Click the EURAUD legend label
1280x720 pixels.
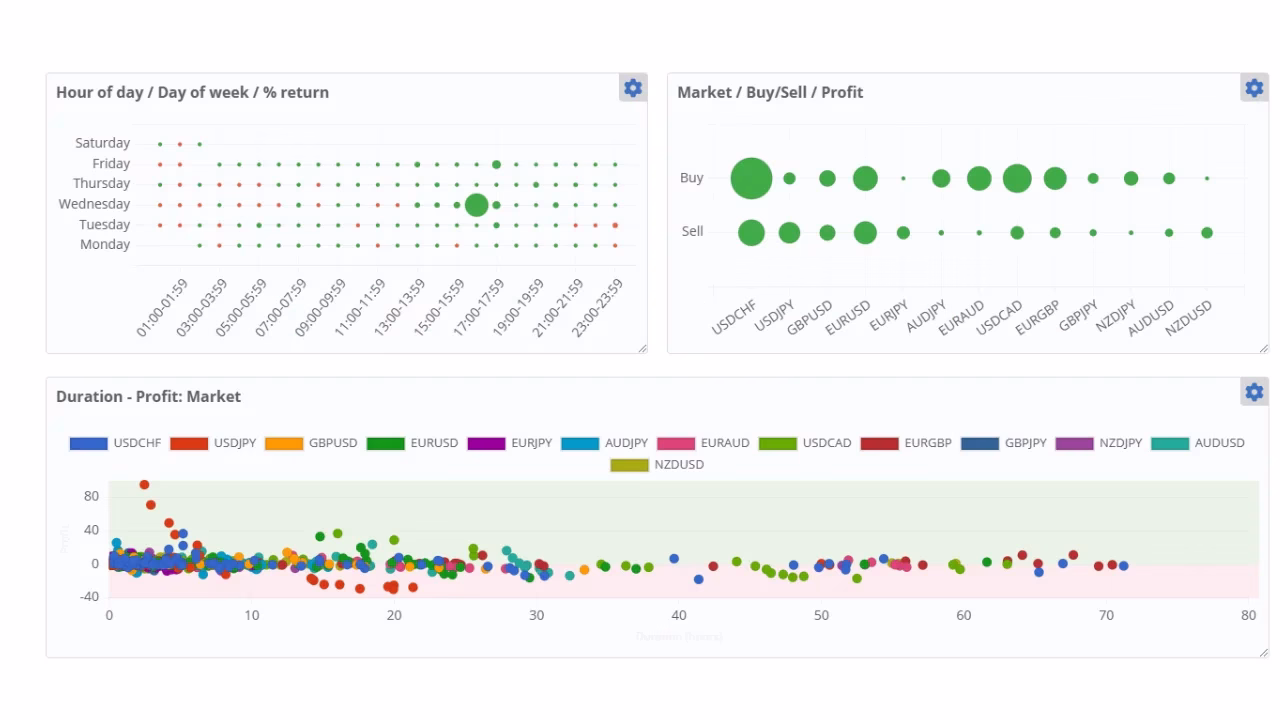click(725, 443)
